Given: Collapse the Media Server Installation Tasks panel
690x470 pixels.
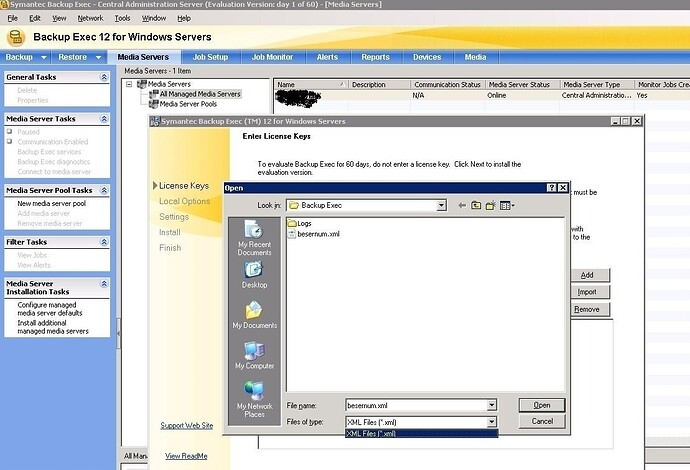Looking at the screenshot, I should click(x=104, y=284).
